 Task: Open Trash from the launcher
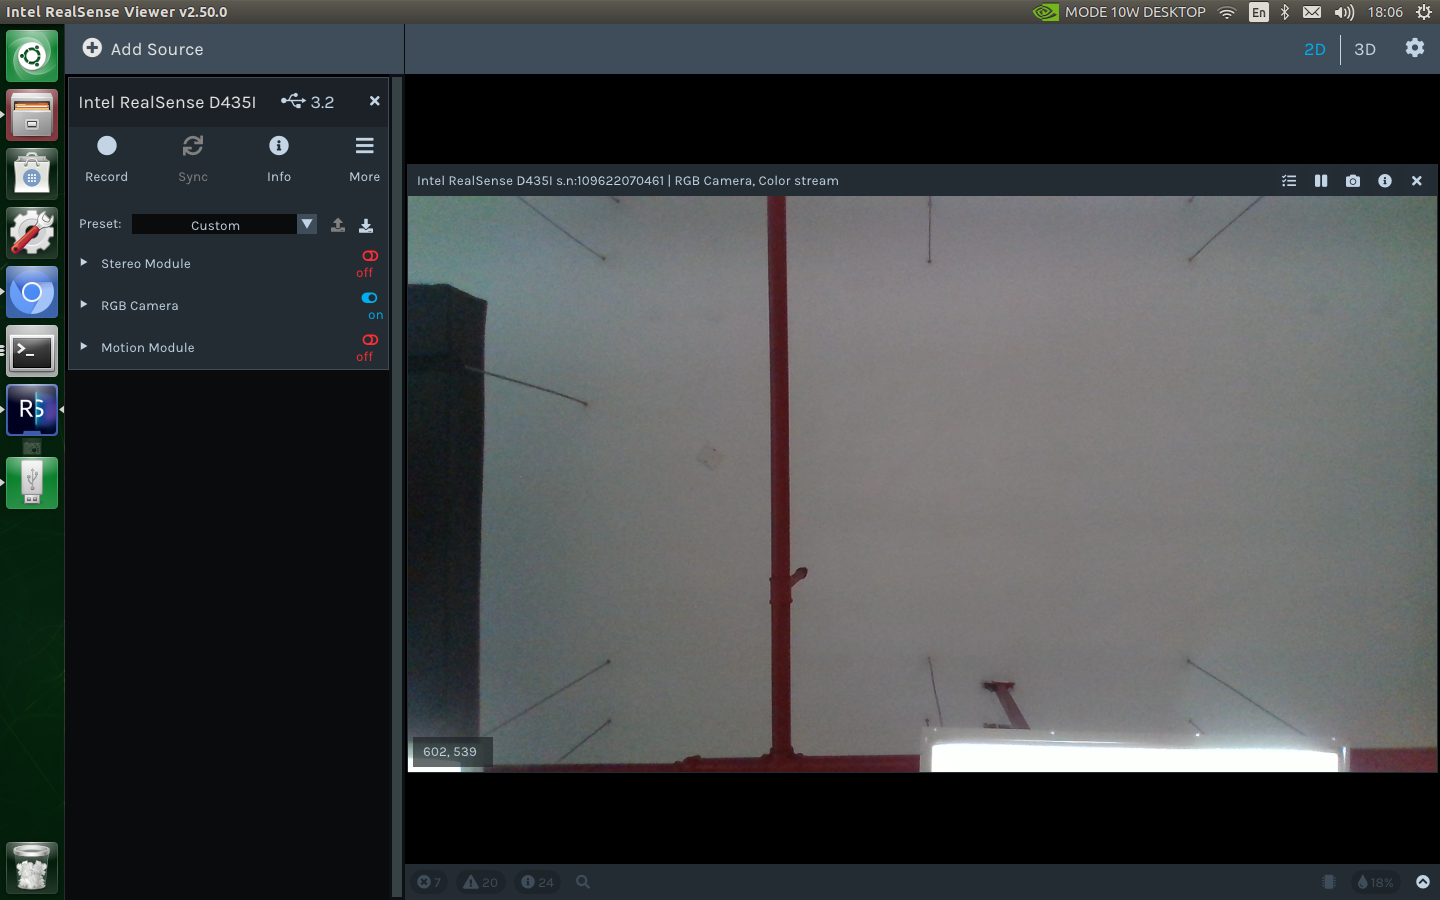(32, 867)
